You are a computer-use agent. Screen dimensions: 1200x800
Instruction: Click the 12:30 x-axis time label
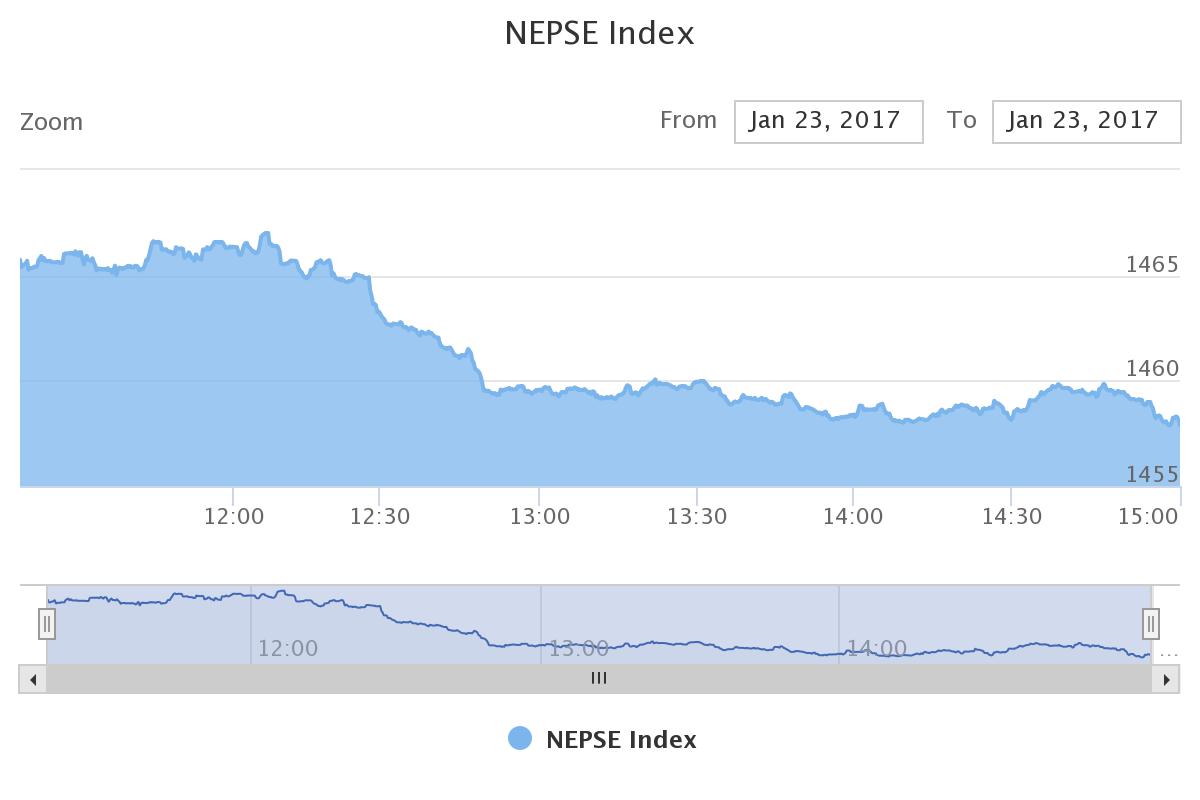380,517
